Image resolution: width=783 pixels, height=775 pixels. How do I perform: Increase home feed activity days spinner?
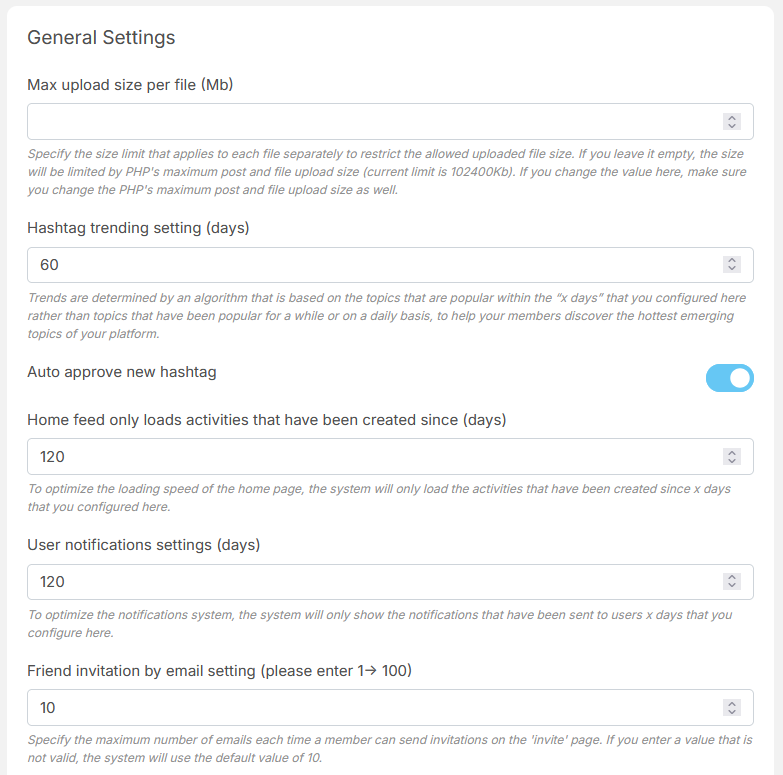click(732, 452)
